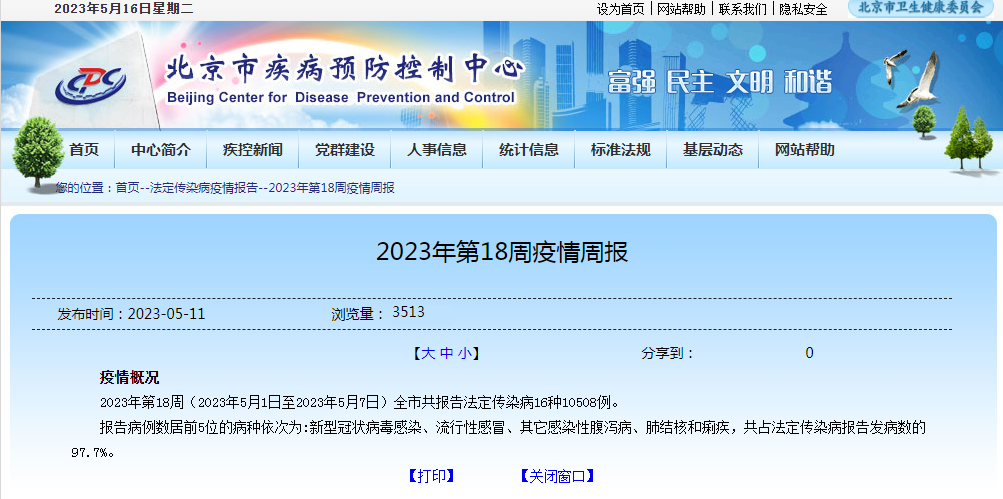Set font size to 大
The width and height of the screenshot is (1003, 499).
click(427, 353)
